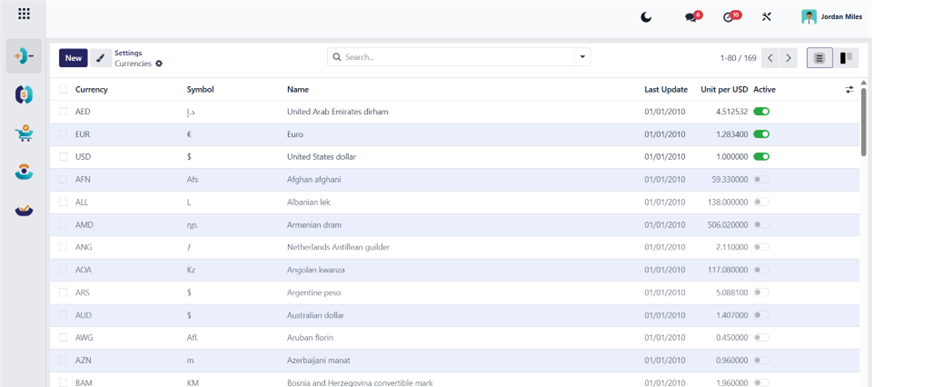Sort by Active column header

(x=764, y=90)
